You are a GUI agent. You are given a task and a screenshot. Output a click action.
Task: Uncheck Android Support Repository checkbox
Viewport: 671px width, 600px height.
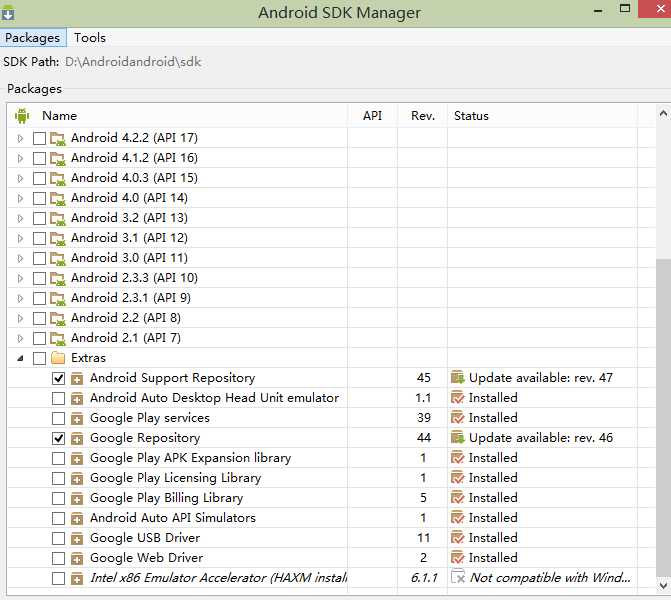(58, 378)
